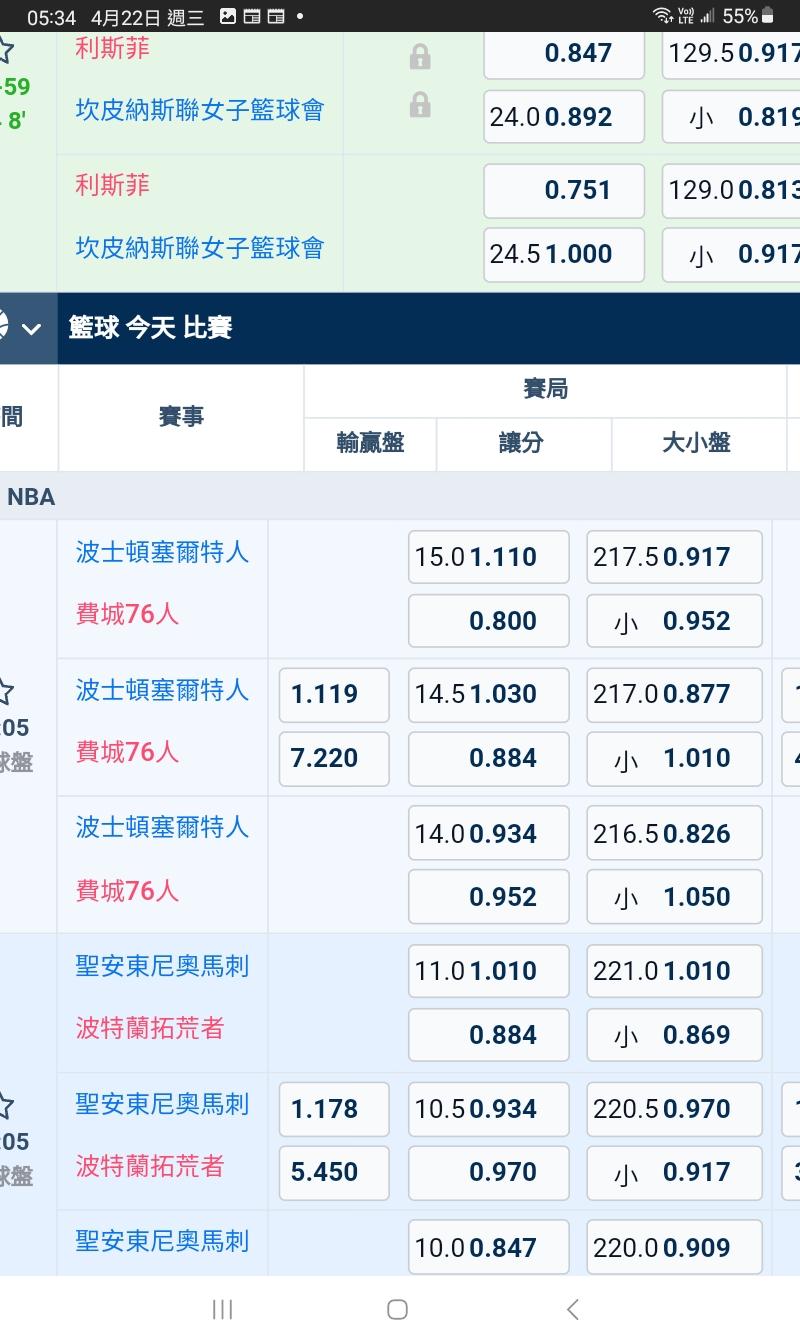This screenshot has height=1340, width=800.
Task: Select under odds 小 0.869
Action: point(675,1035)
